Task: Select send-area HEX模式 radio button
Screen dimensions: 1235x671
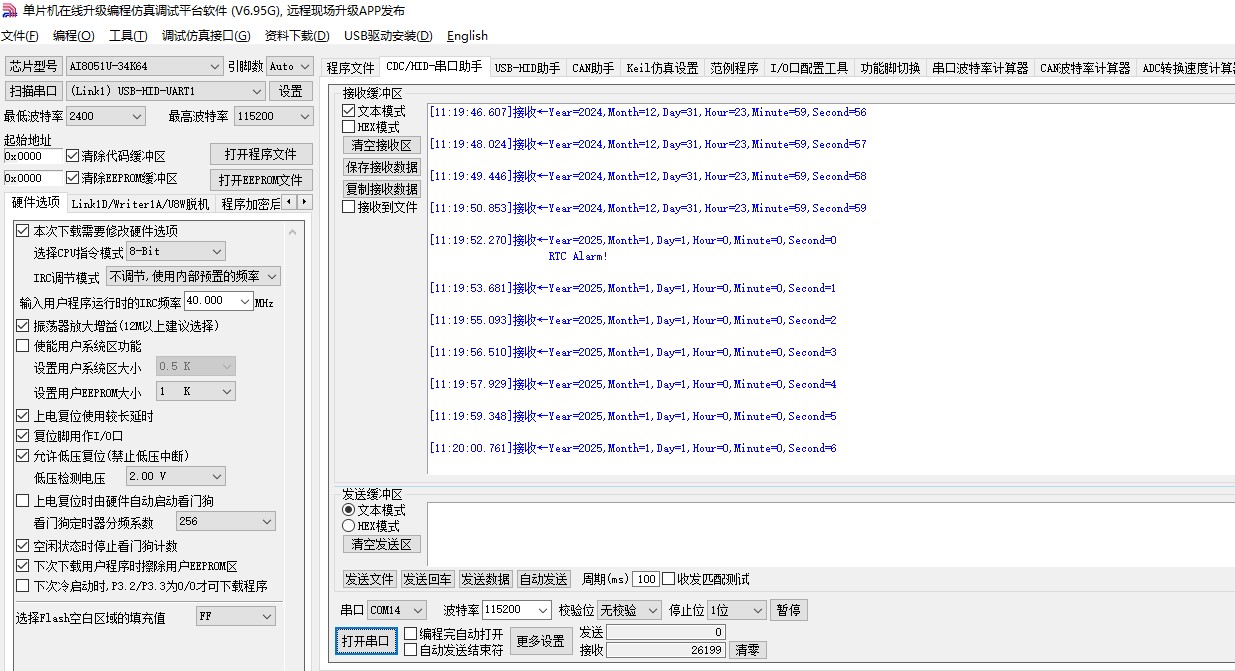Action: (x=348, y=525)
